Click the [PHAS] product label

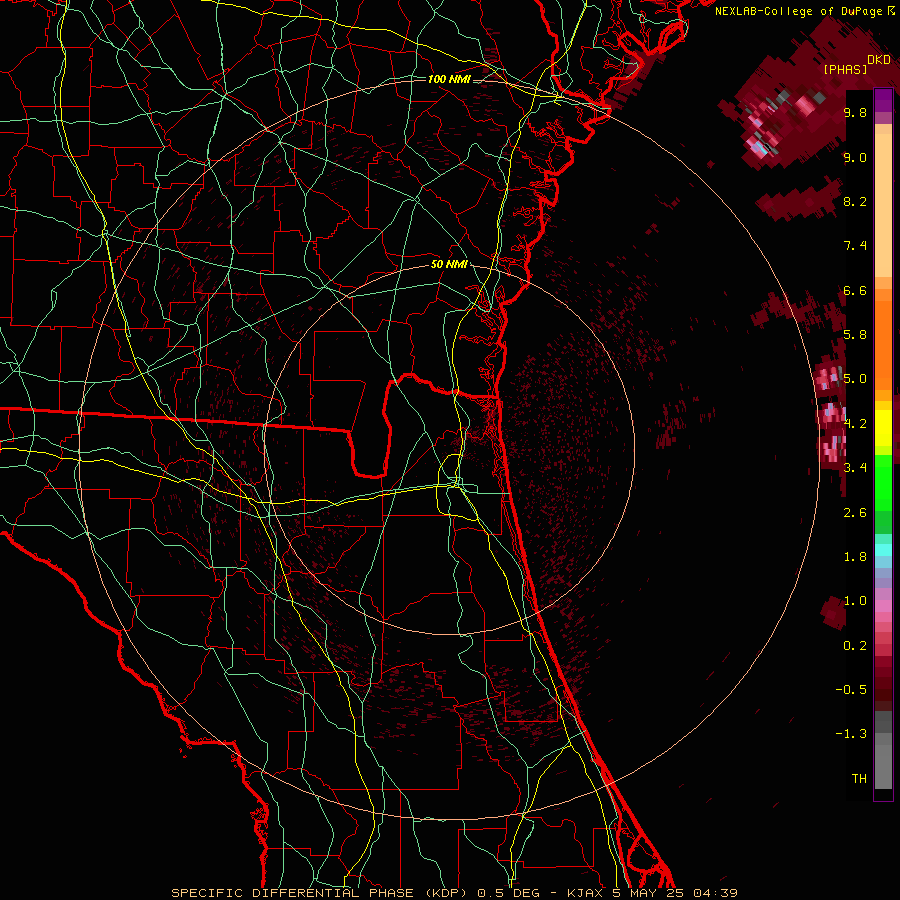click(x=845, y=70)
